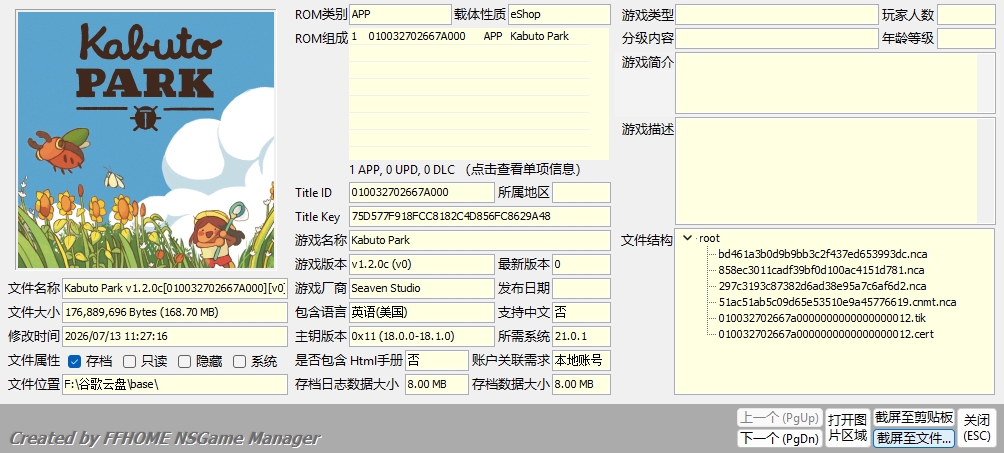This screenshot has height=453, width=1004.
Task: Click the Html手册 field showing 否
Action: (x=437, y=360)
